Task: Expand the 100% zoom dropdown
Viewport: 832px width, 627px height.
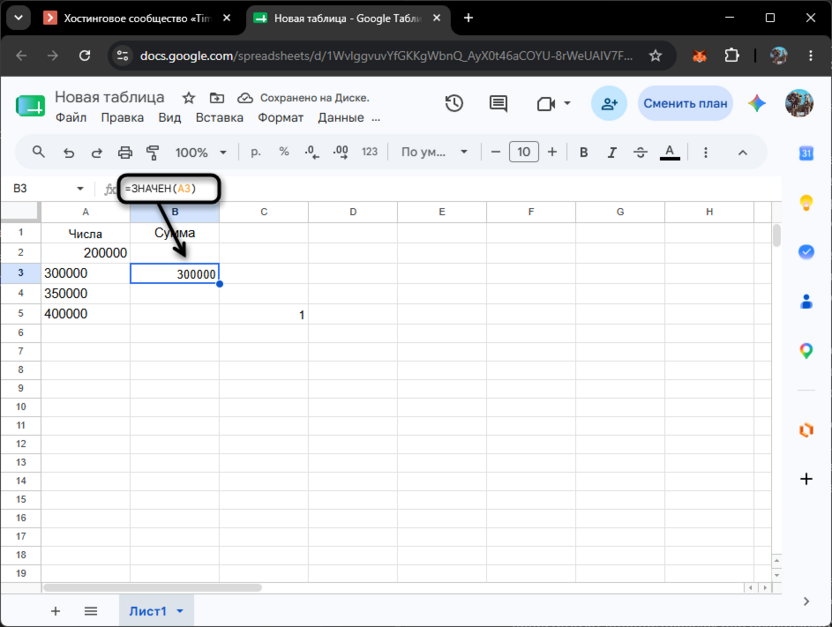Action: coord(201,152)
